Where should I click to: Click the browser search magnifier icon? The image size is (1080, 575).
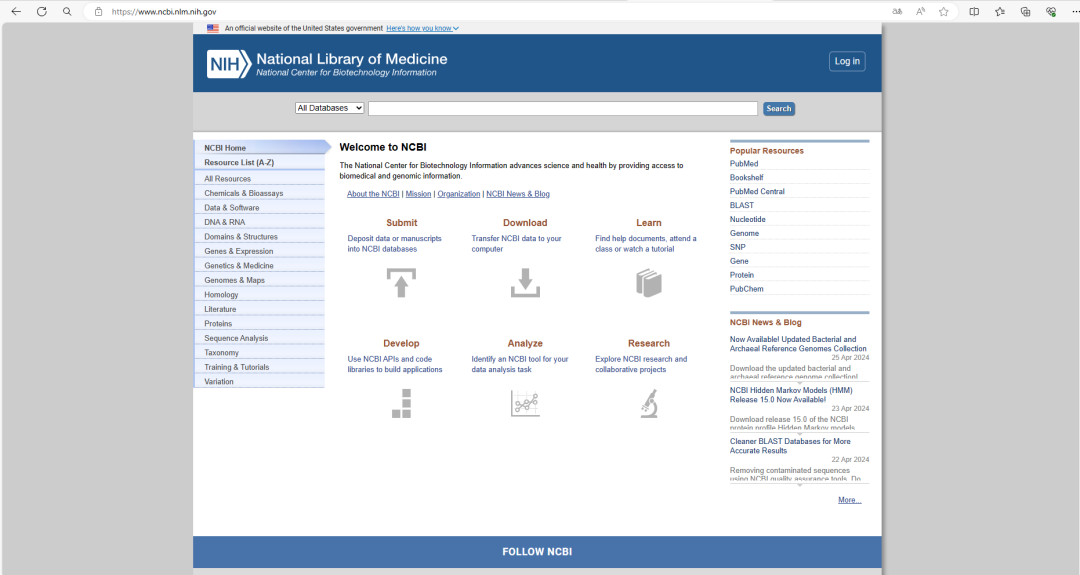(x=67, y=11)
